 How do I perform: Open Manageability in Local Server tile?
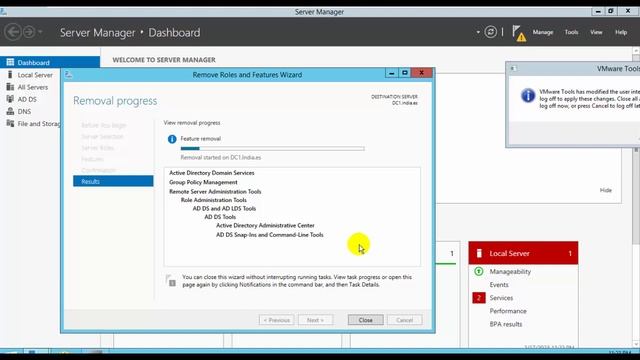click(x=510, y=271)
